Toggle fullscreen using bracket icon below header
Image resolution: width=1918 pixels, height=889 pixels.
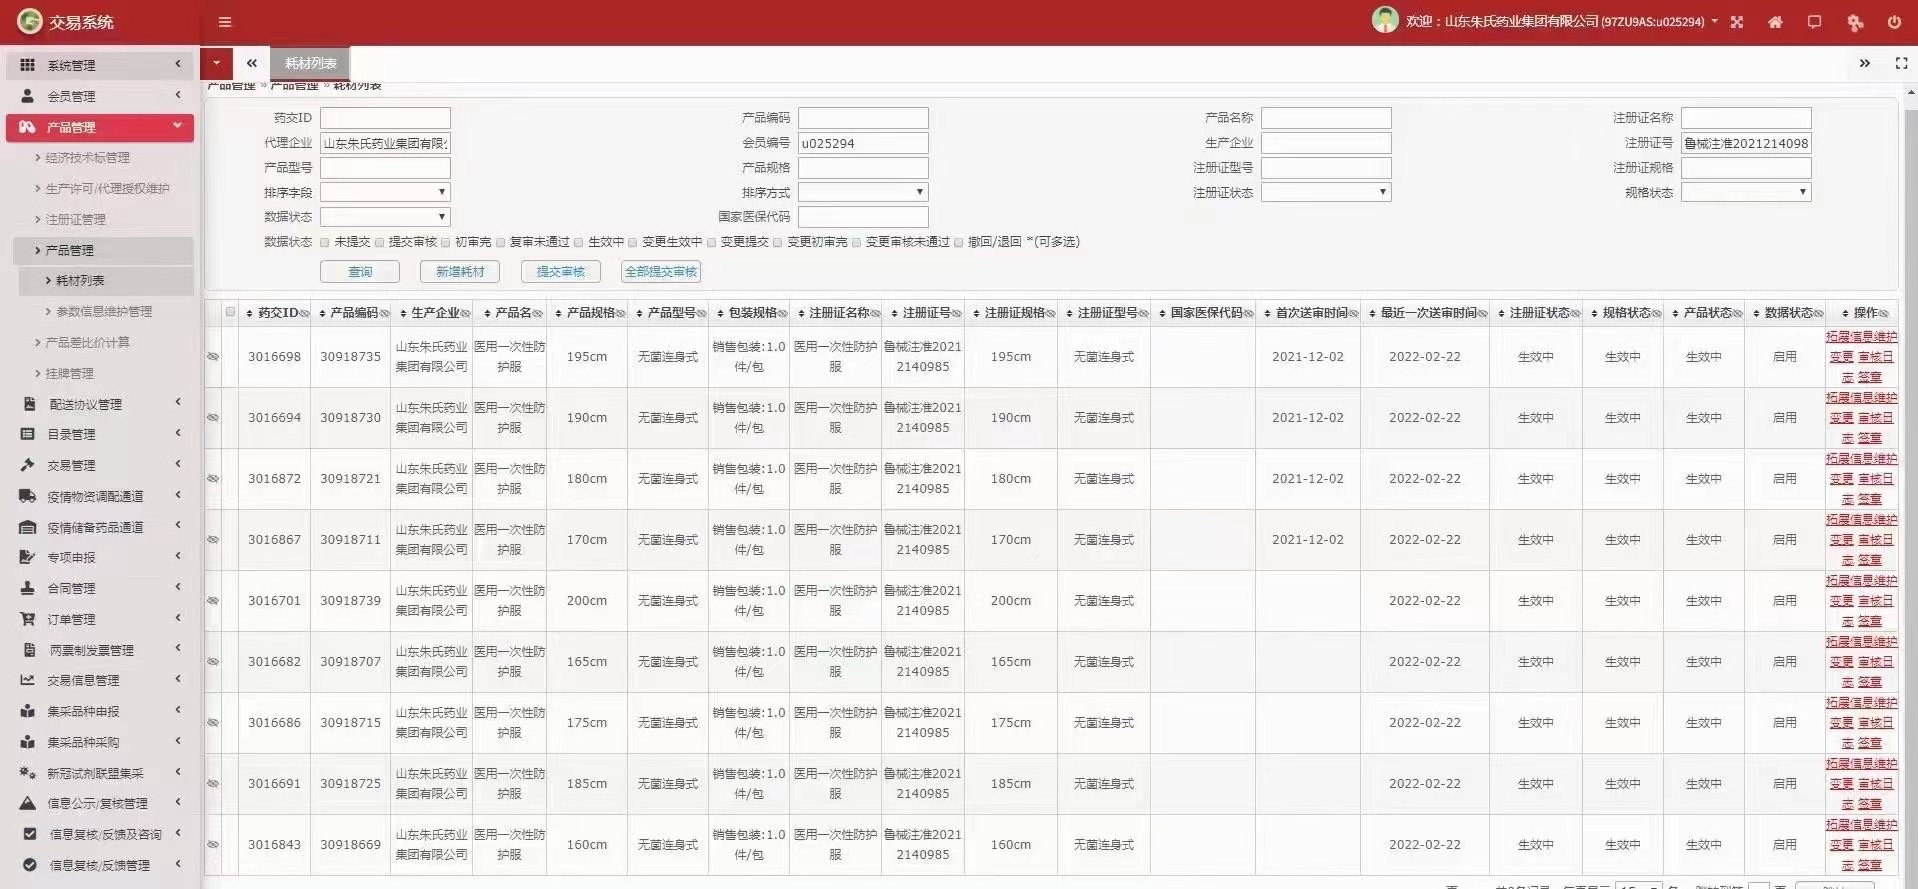click(1901, 63)
